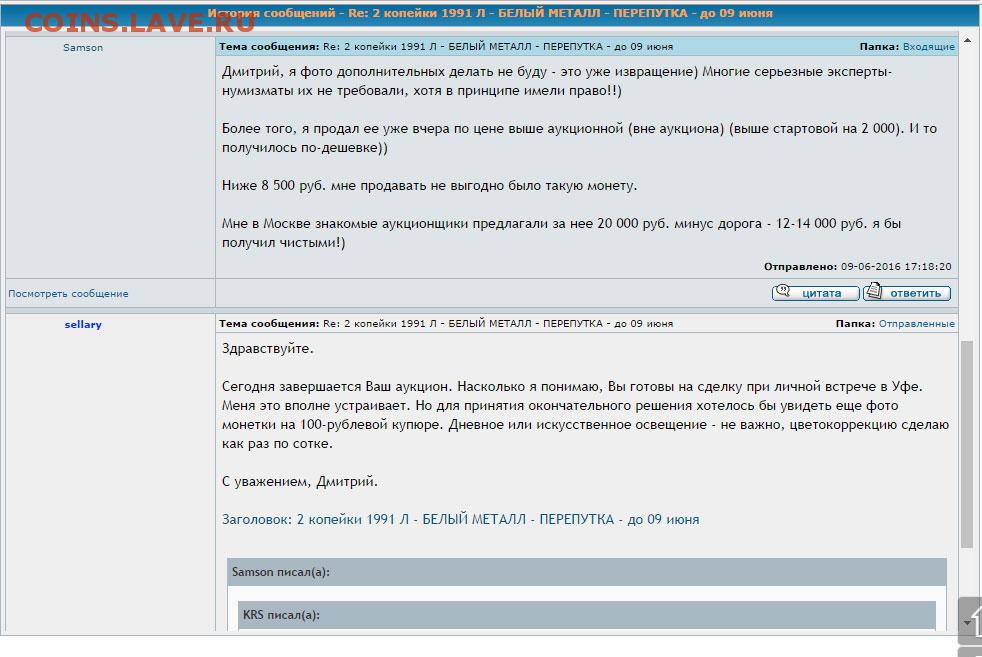
Task: Open the Входящие folder link
Action: click(x=928, y=46)
